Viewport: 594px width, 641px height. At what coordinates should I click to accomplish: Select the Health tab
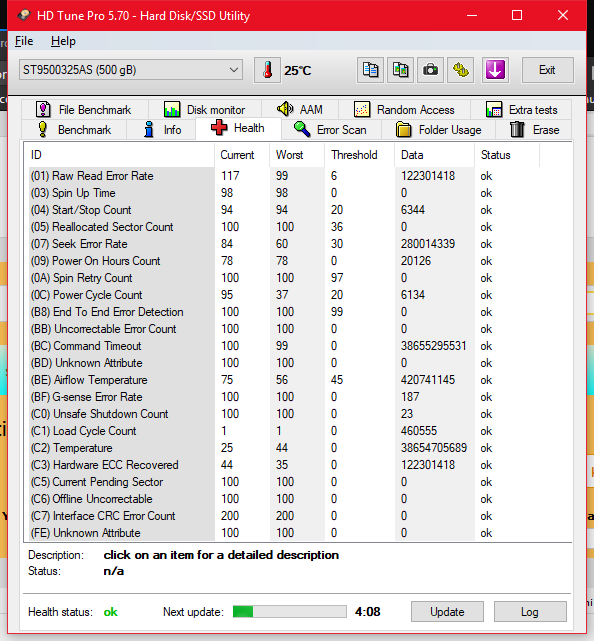tap(238, 128)
